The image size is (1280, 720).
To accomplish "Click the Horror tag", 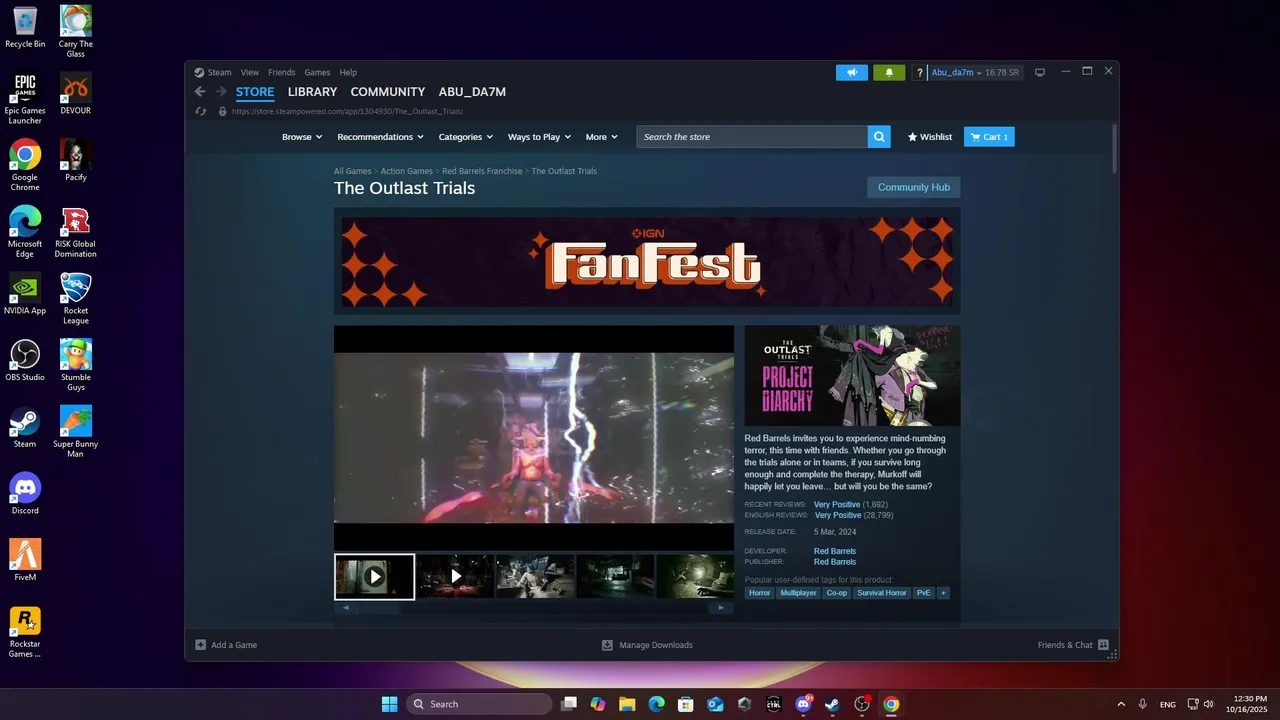I will (760, 593).
